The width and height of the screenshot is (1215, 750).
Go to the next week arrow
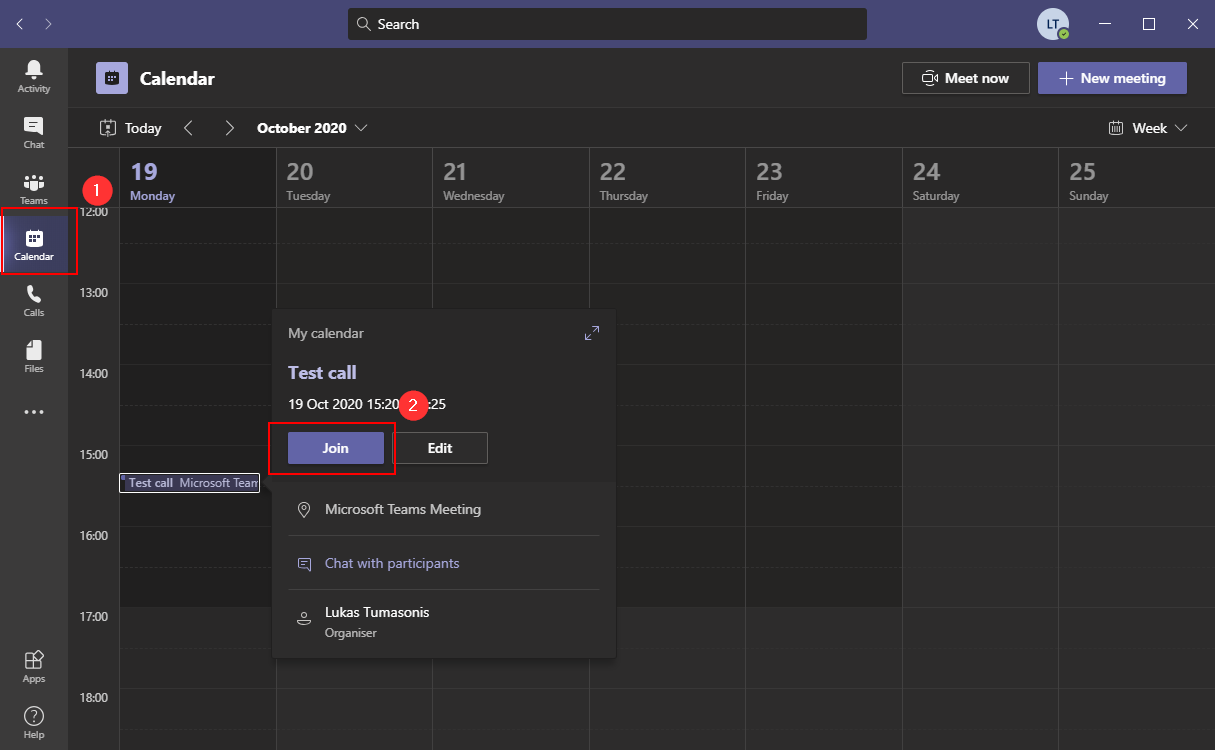click(x=230, y=128)
